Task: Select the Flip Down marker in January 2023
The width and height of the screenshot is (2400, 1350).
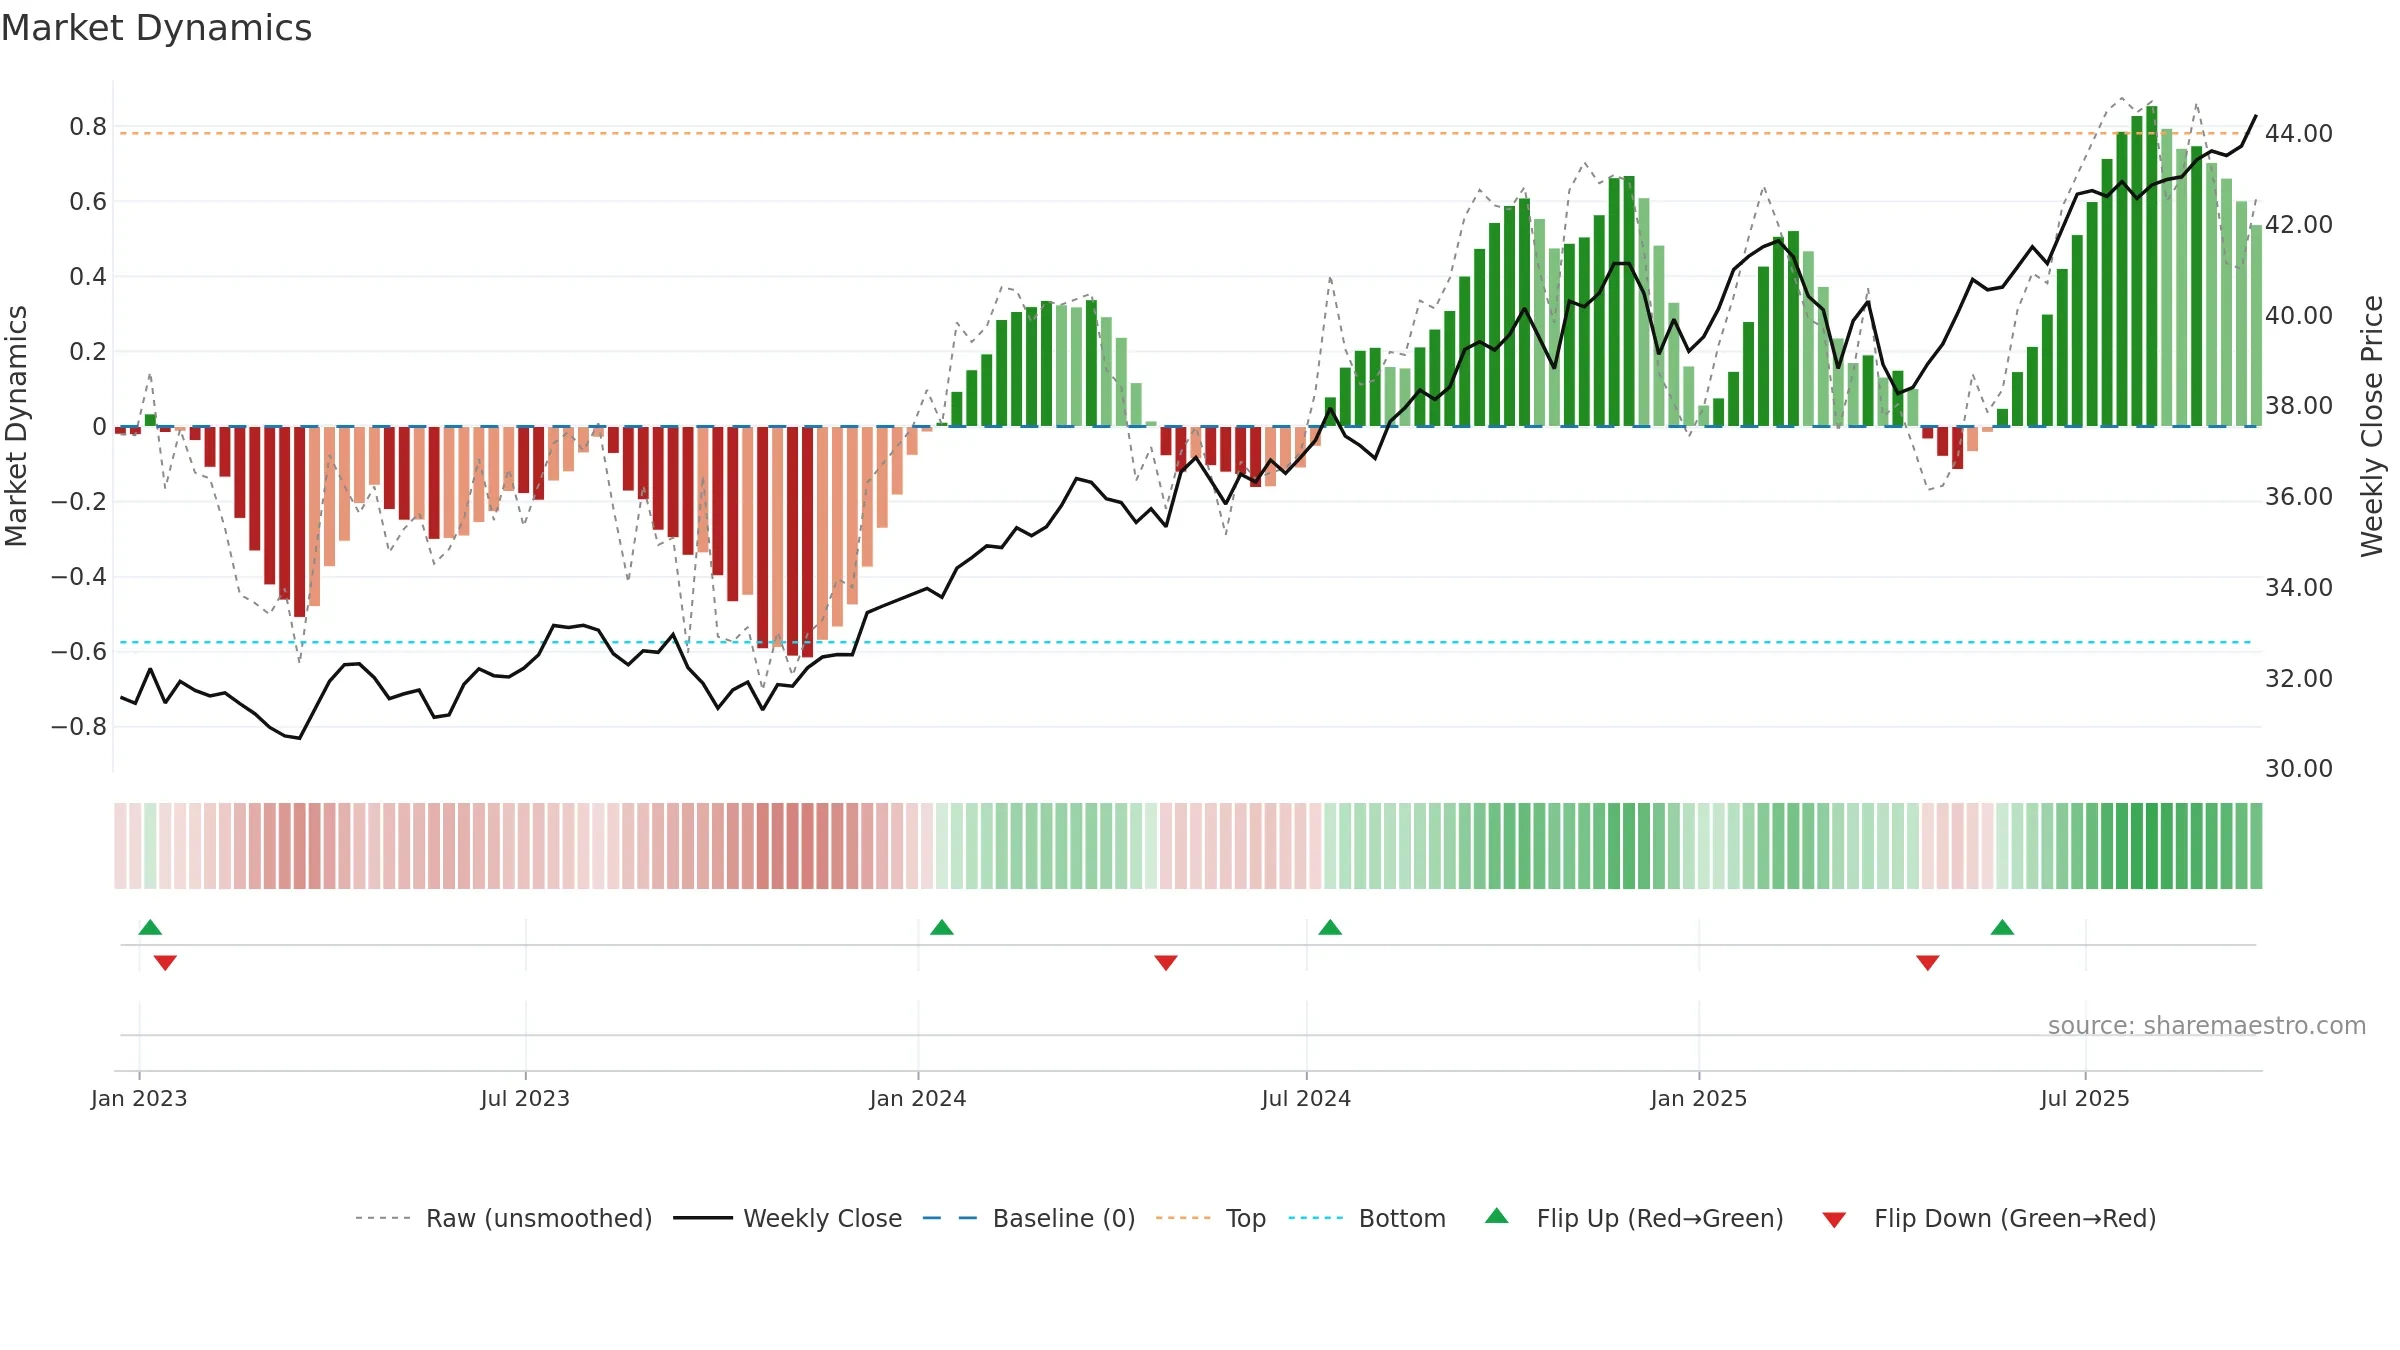Action: (x=165, y=962)
